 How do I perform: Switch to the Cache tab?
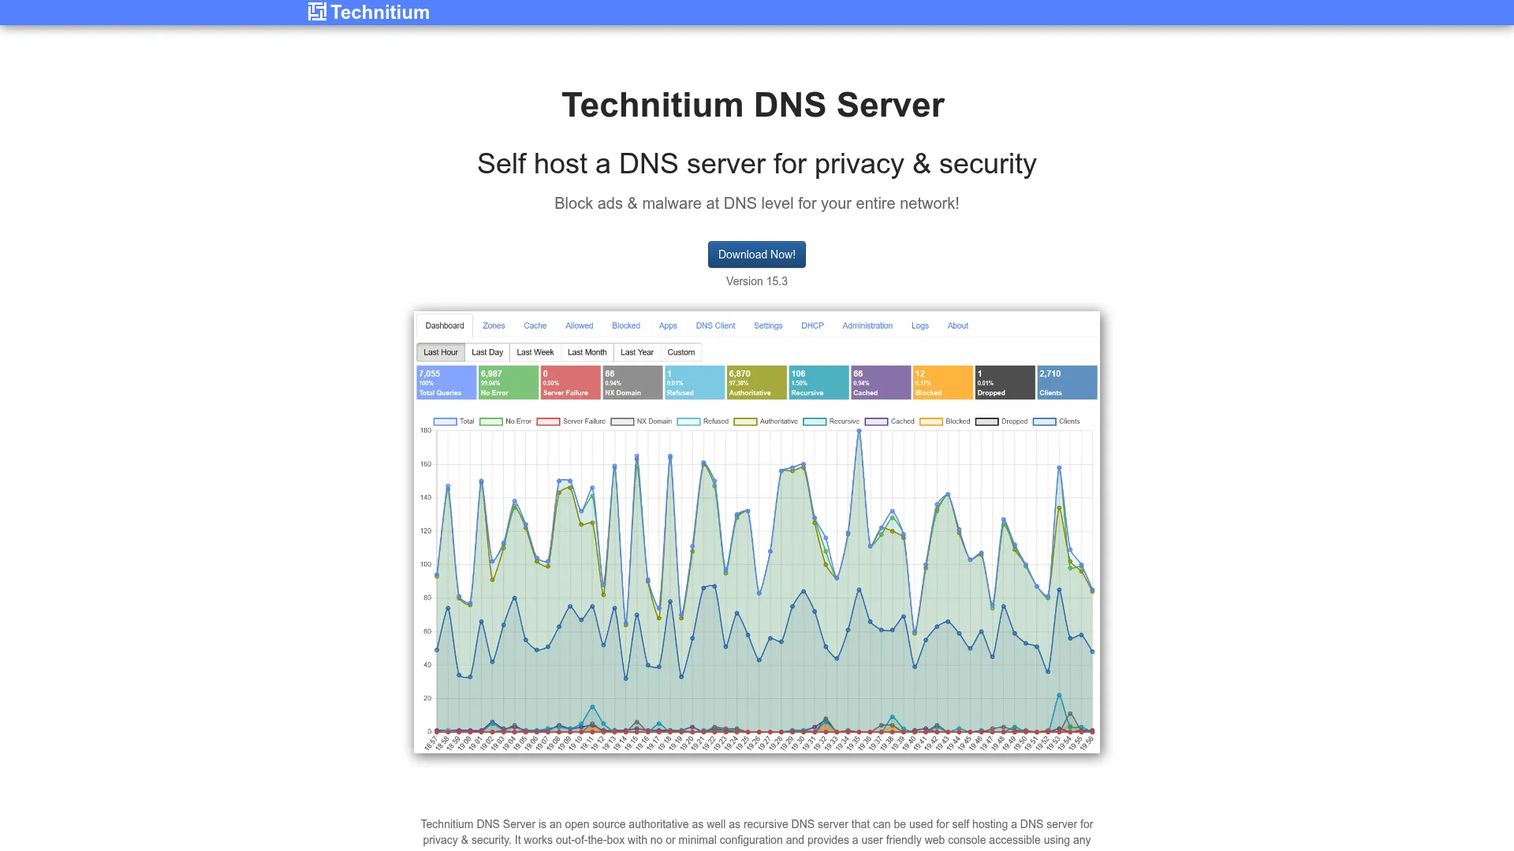tap(535, 326)
